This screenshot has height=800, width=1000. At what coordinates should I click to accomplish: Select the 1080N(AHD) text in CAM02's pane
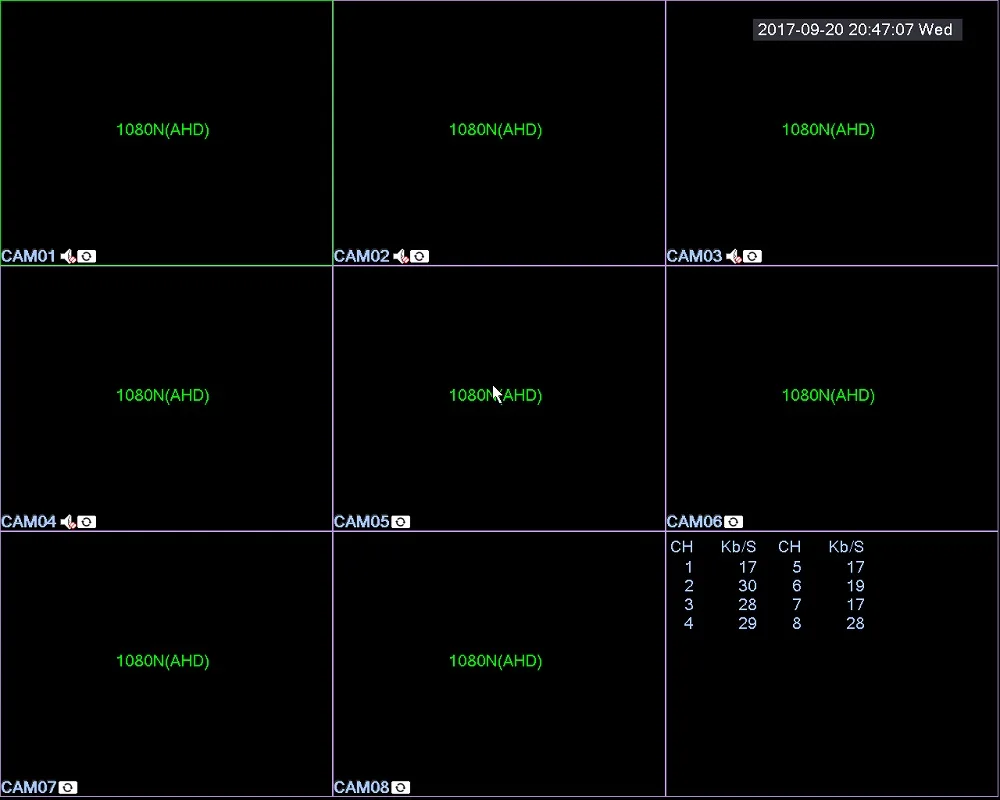click(496, 130)
